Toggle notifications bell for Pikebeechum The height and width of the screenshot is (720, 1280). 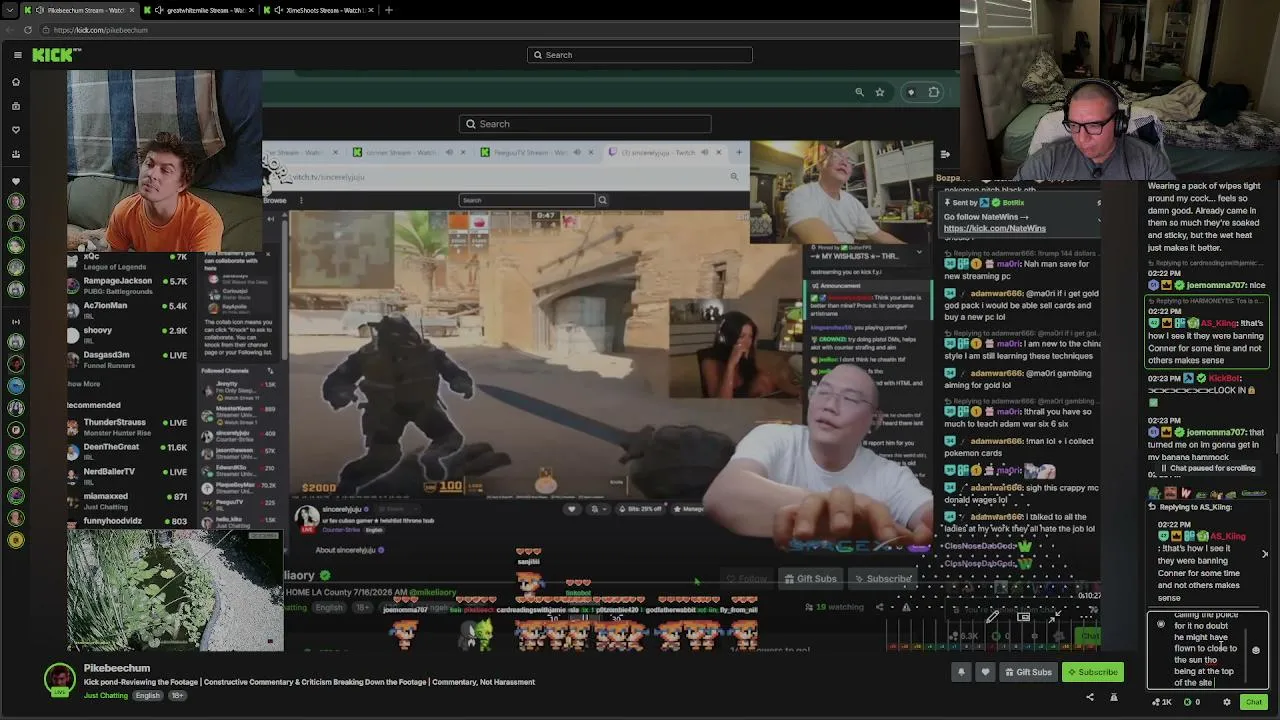click(962, 672)
